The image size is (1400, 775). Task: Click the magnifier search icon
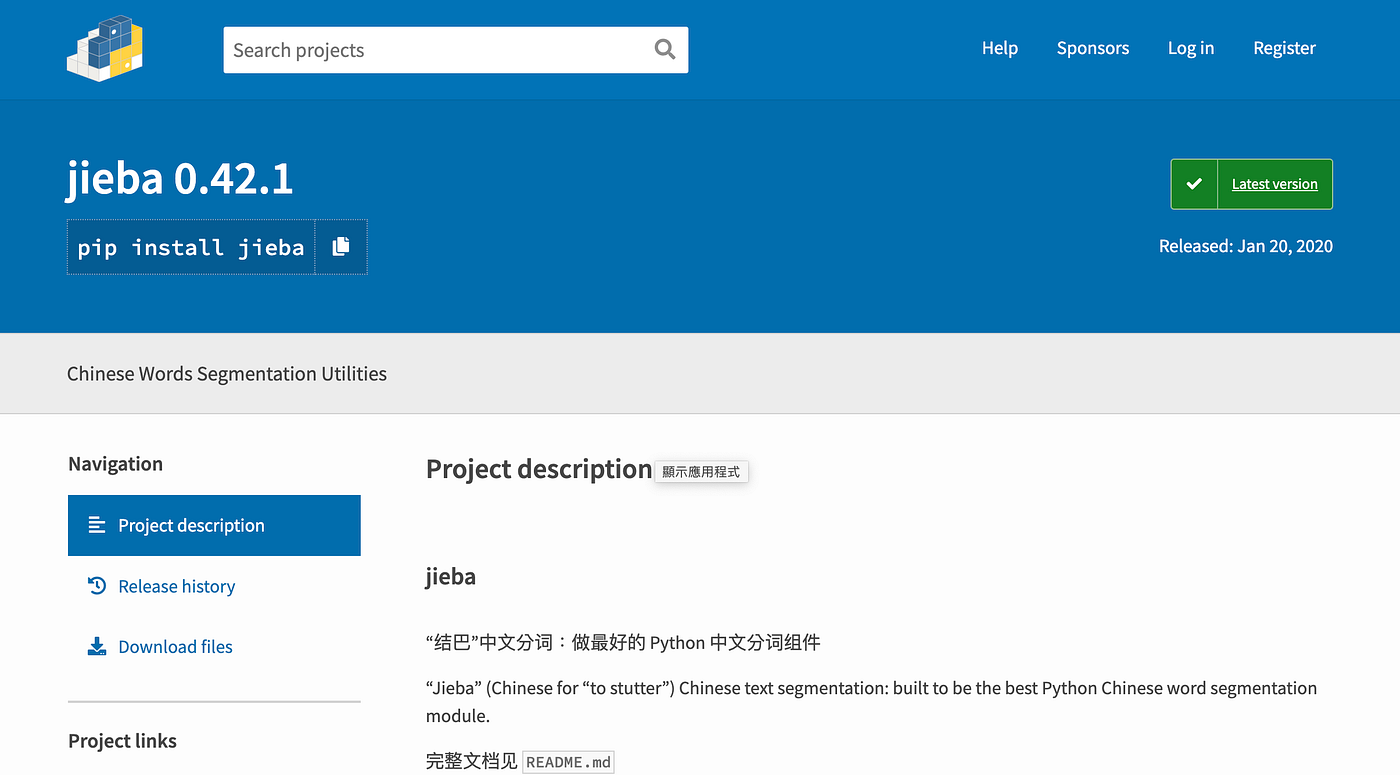[665, 49]
